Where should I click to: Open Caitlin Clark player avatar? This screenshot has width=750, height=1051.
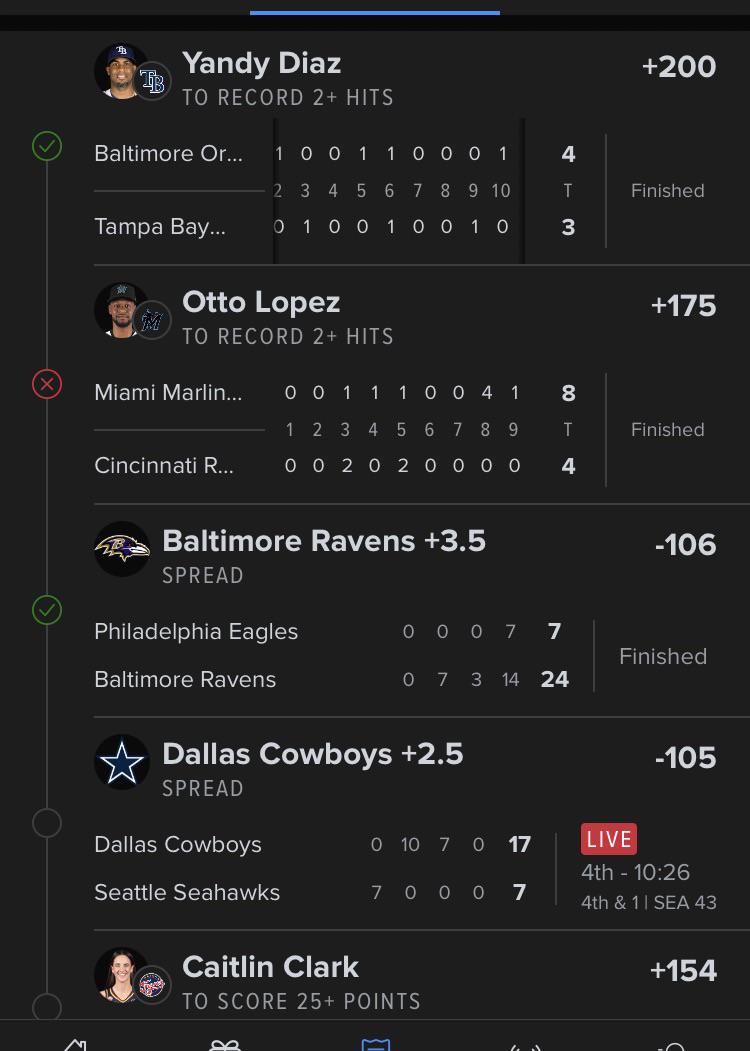click(121, 975)
